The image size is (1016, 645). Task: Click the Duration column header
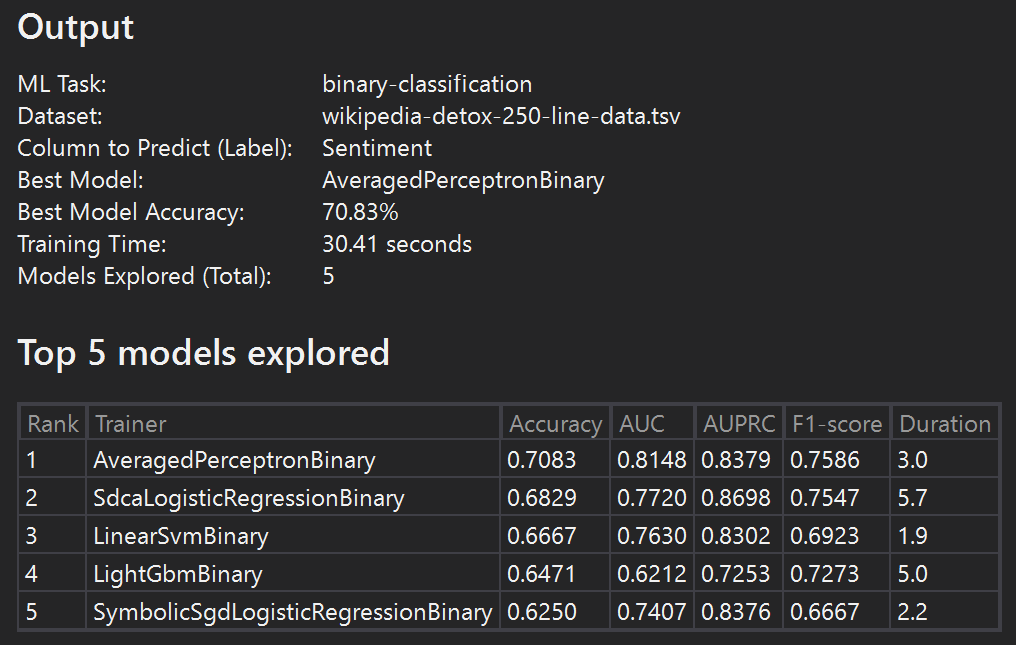pyautogui.click(x=944, y=424)
